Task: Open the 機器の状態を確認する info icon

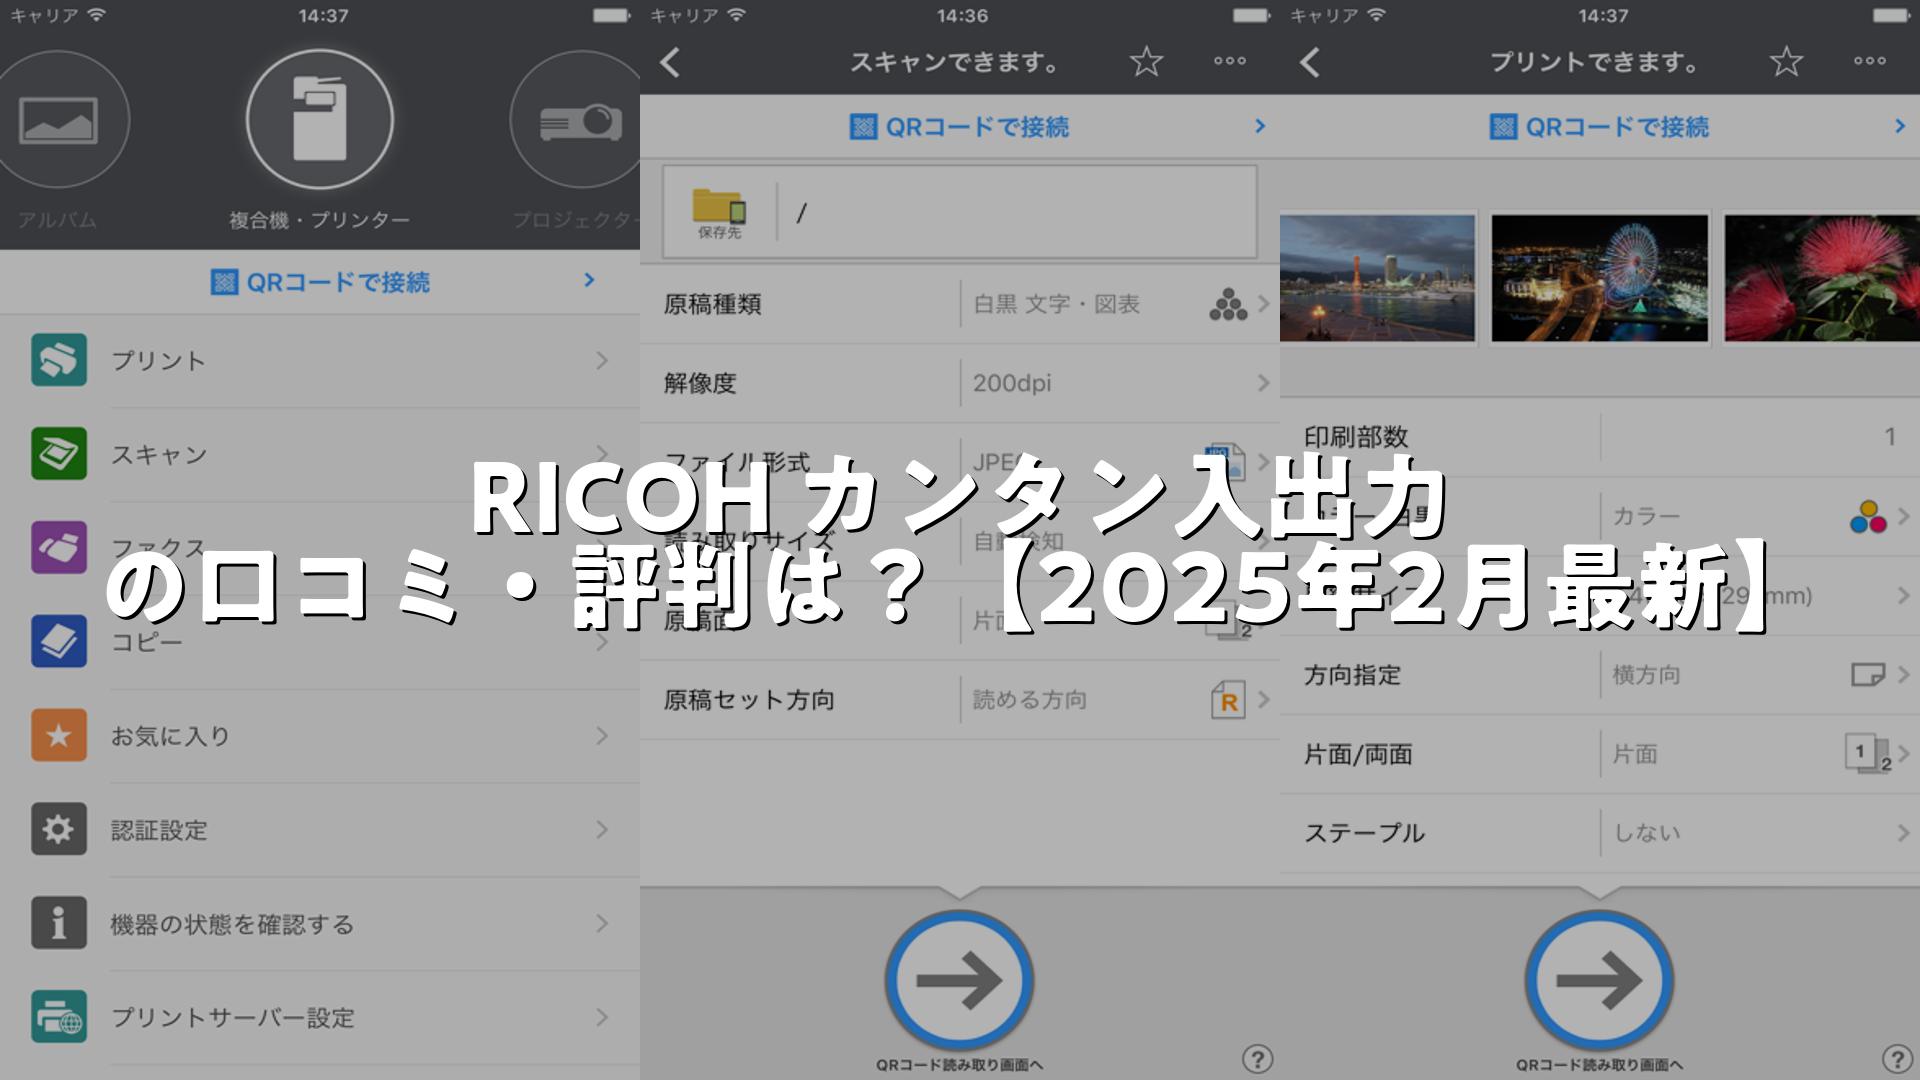Action: tap(59, 922)
